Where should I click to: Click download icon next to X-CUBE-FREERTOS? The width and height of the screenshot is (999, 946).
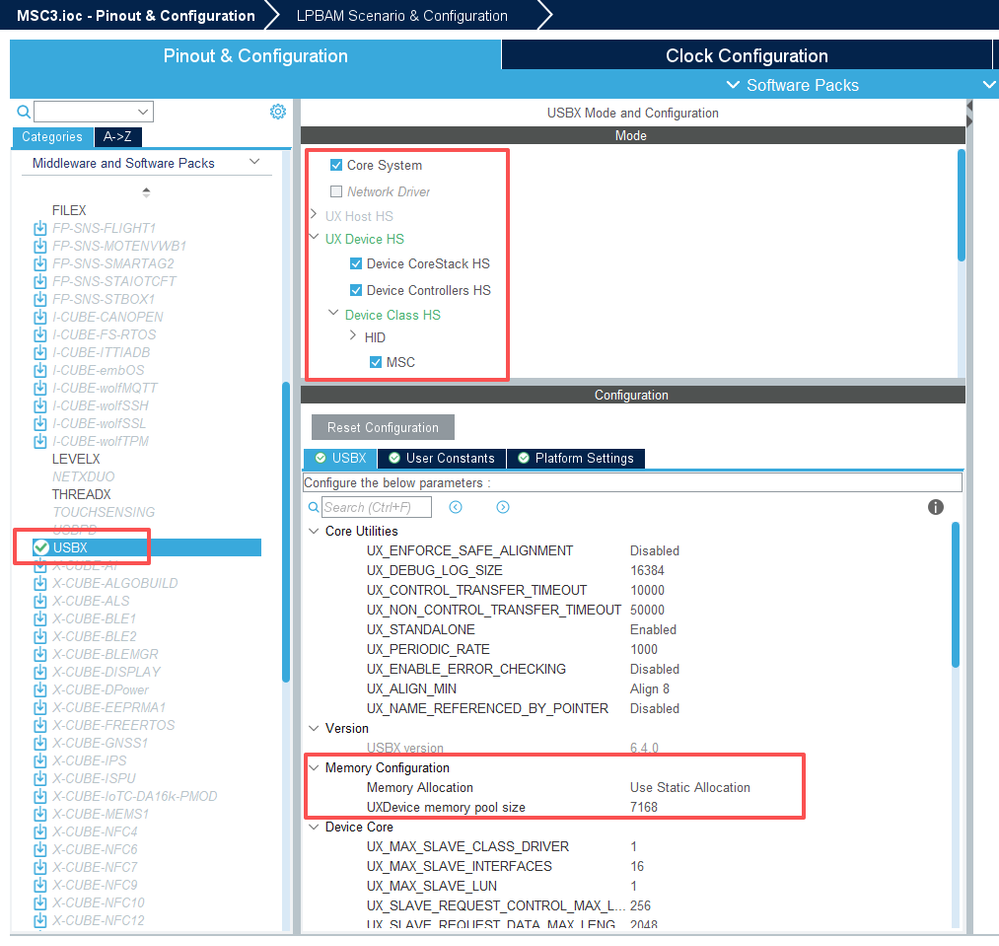[x=40, y=725]
